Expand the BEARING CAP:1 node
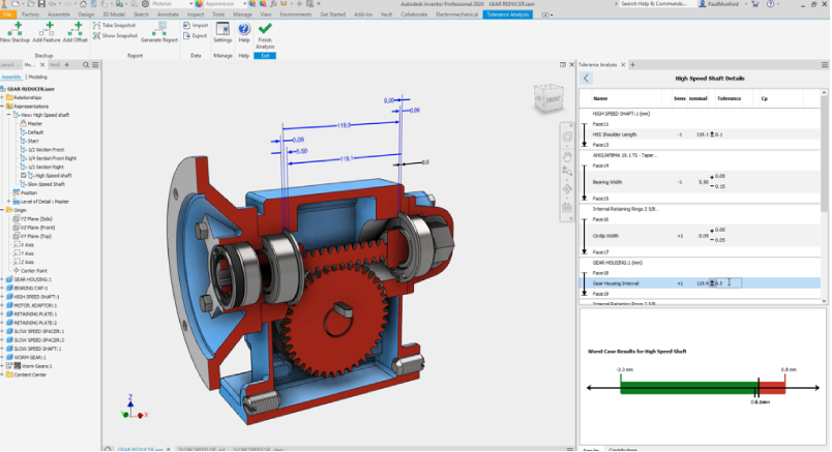 tap(2, 288)
